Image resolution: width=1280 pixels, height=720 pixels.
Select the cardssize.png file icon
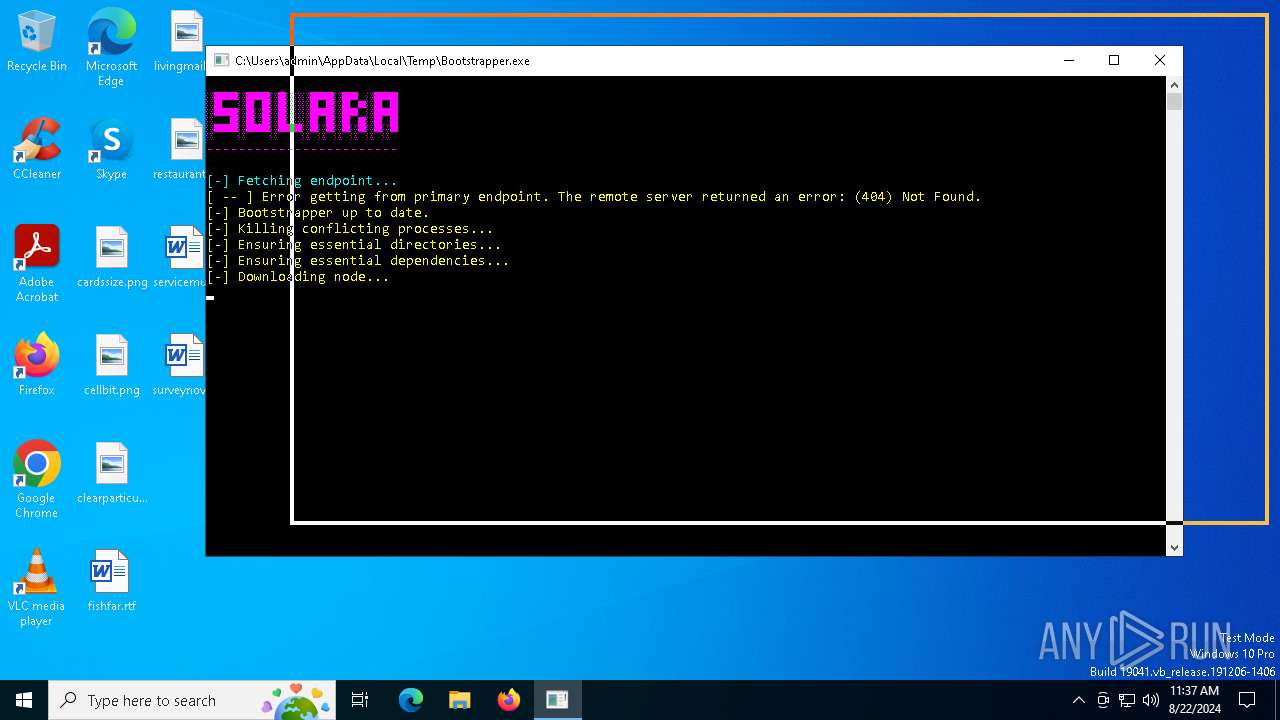pos(112,257)
